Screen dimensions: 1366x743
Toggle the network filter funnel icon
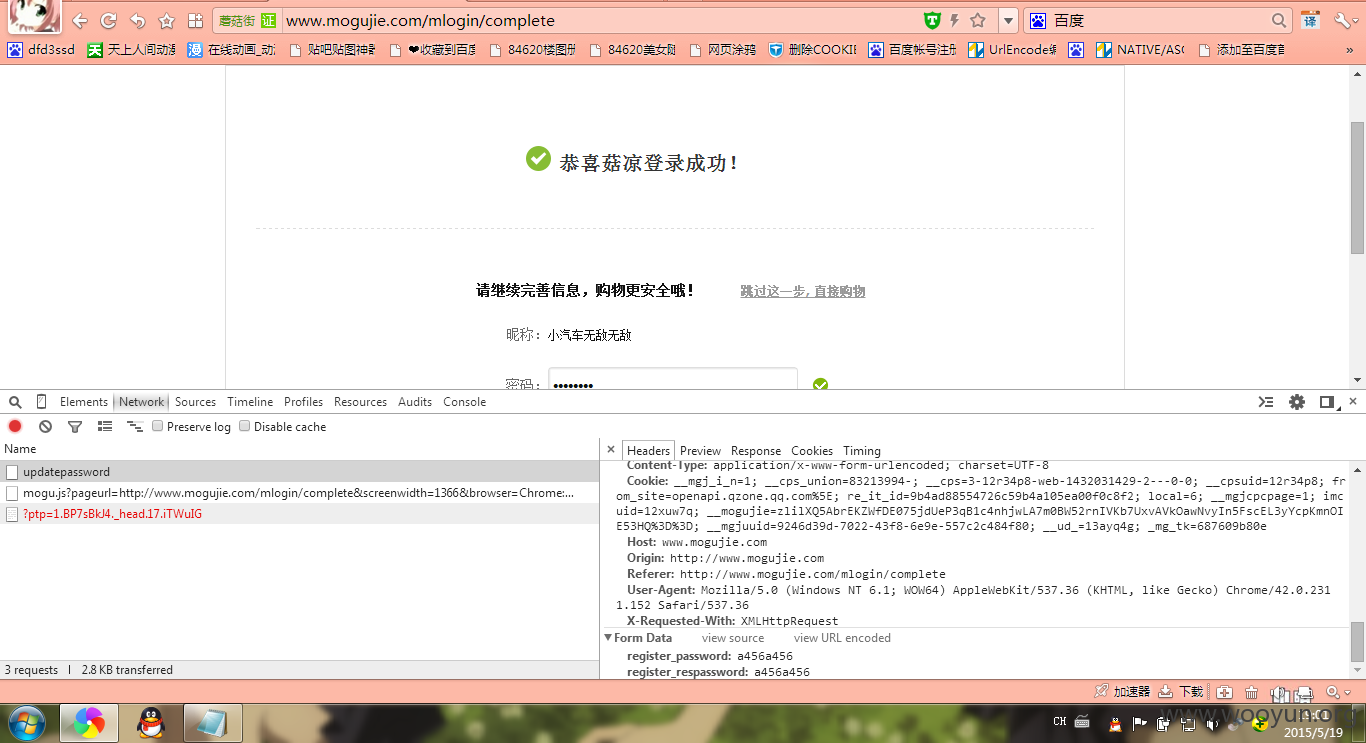(x=74, y=426)
